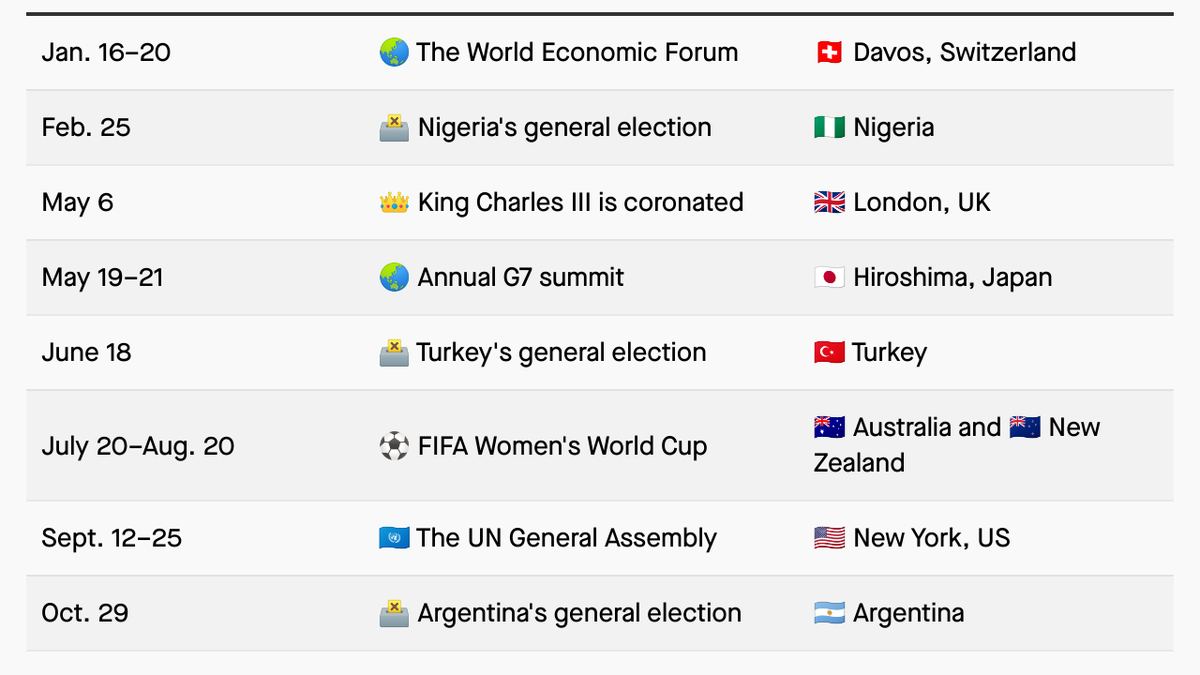
Task: Click the Switzerland flag icon
Action: 829,53
